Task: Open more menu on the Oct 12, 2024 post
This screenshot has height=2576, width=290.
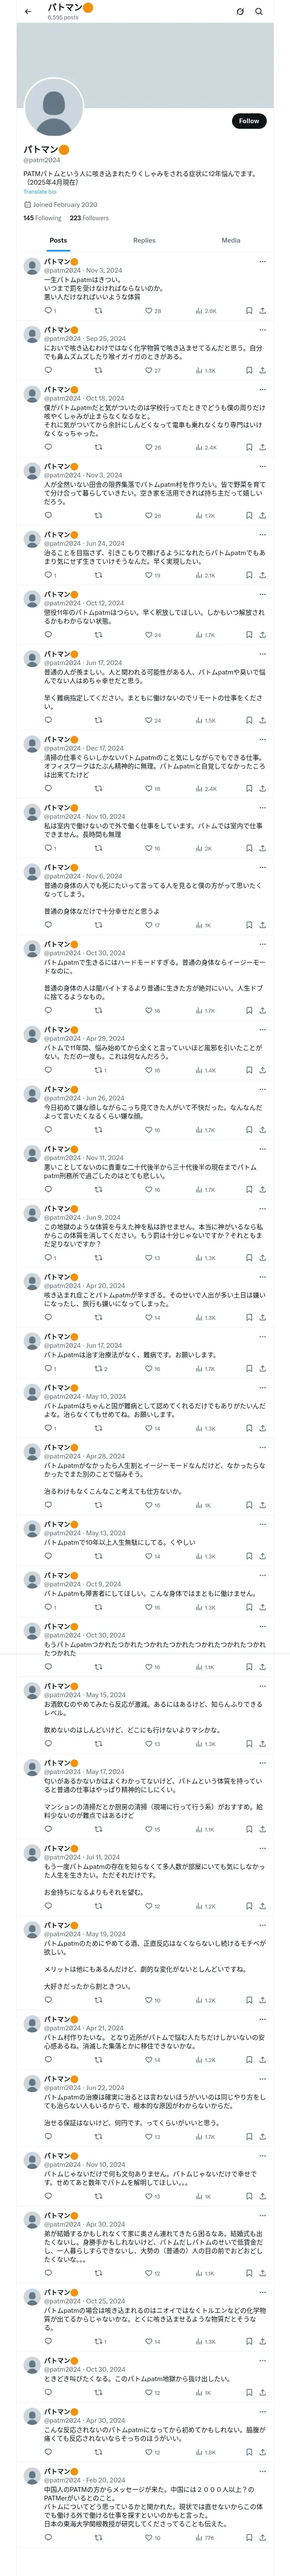Action: click(x=262, y=595)
